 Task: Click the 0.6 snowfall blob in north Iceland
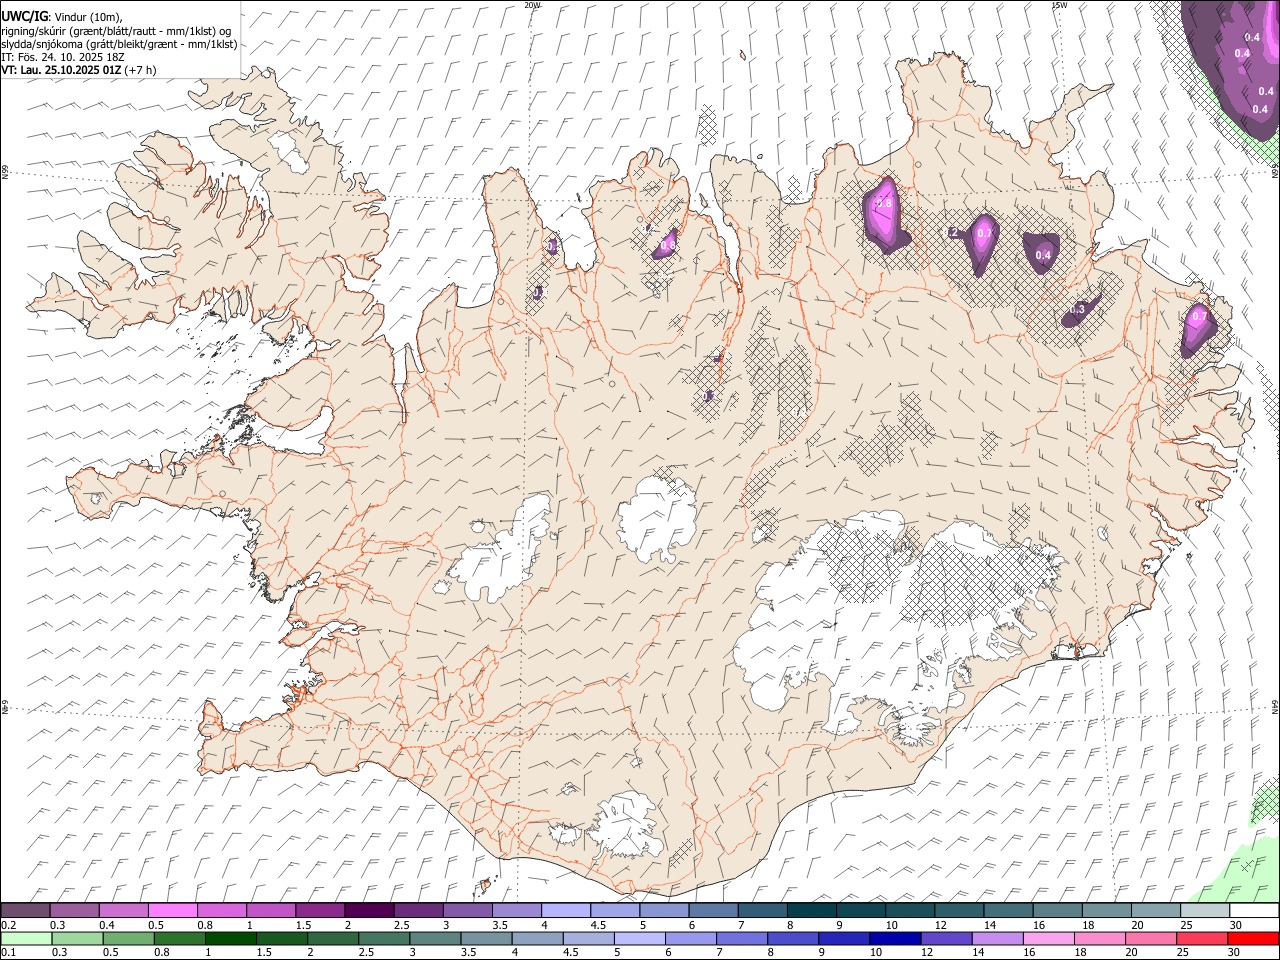(x=667, y=243)
